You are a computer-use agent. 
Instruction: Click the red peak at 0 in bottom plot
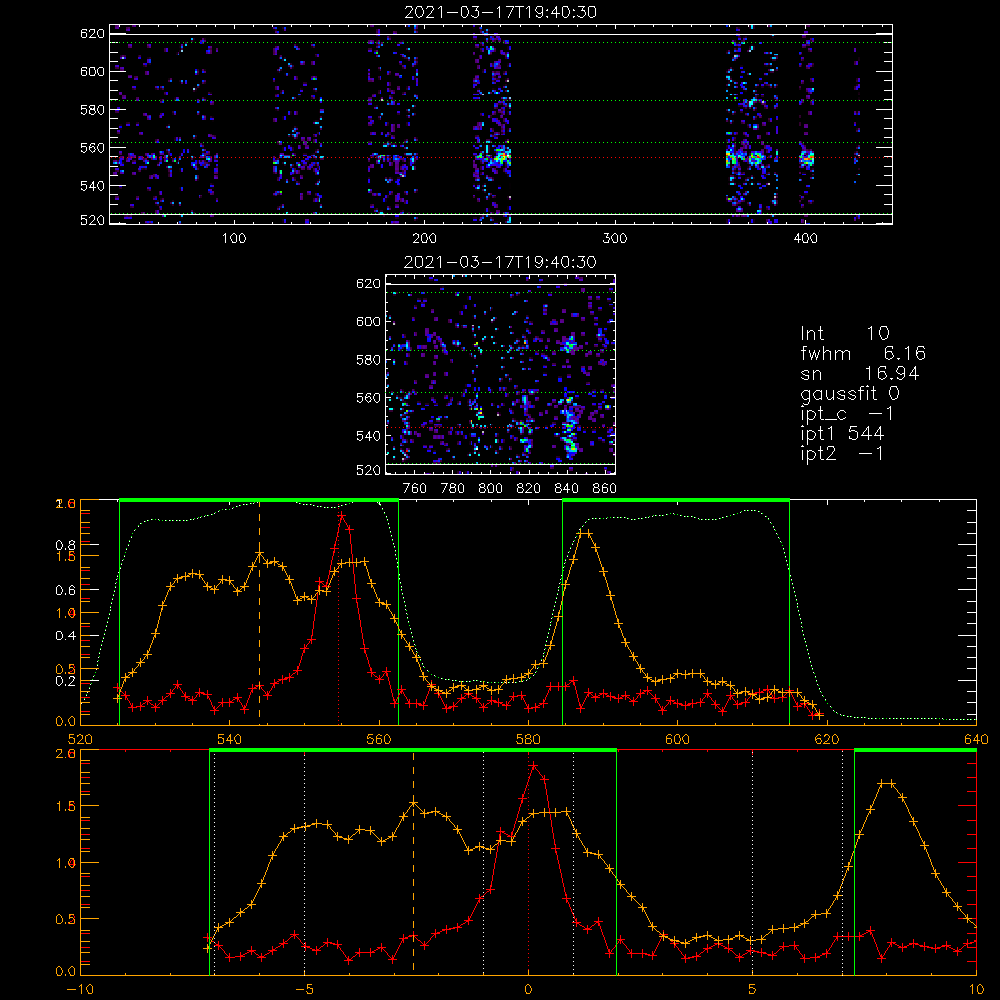[x=534, y=765]
